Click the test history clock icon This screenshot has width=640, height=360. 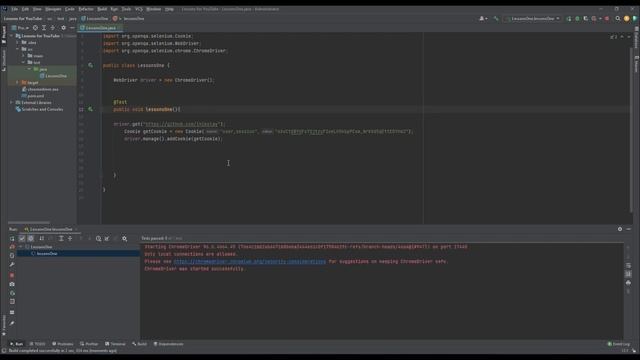click(x=98, y=238)
